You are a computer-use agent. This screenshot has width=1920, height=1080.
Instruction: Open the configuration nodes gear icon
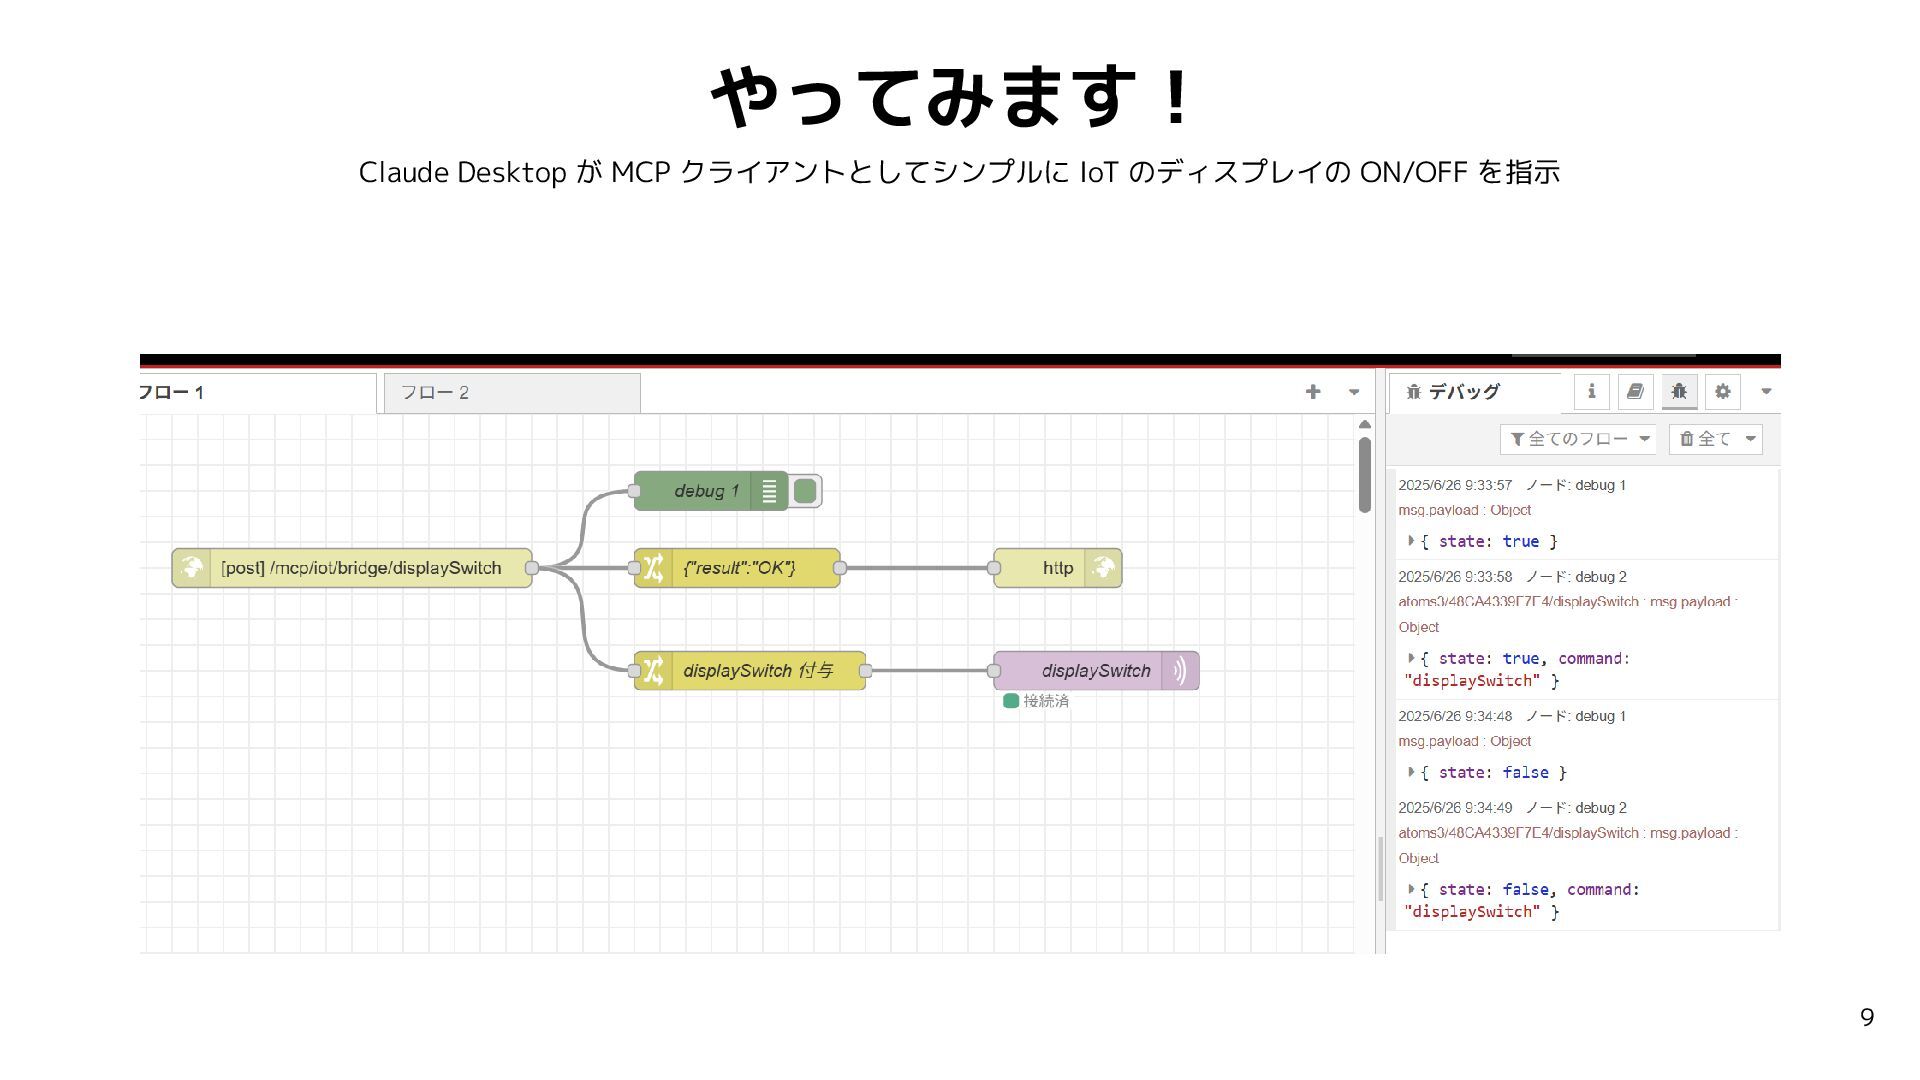pos(1723,392)
